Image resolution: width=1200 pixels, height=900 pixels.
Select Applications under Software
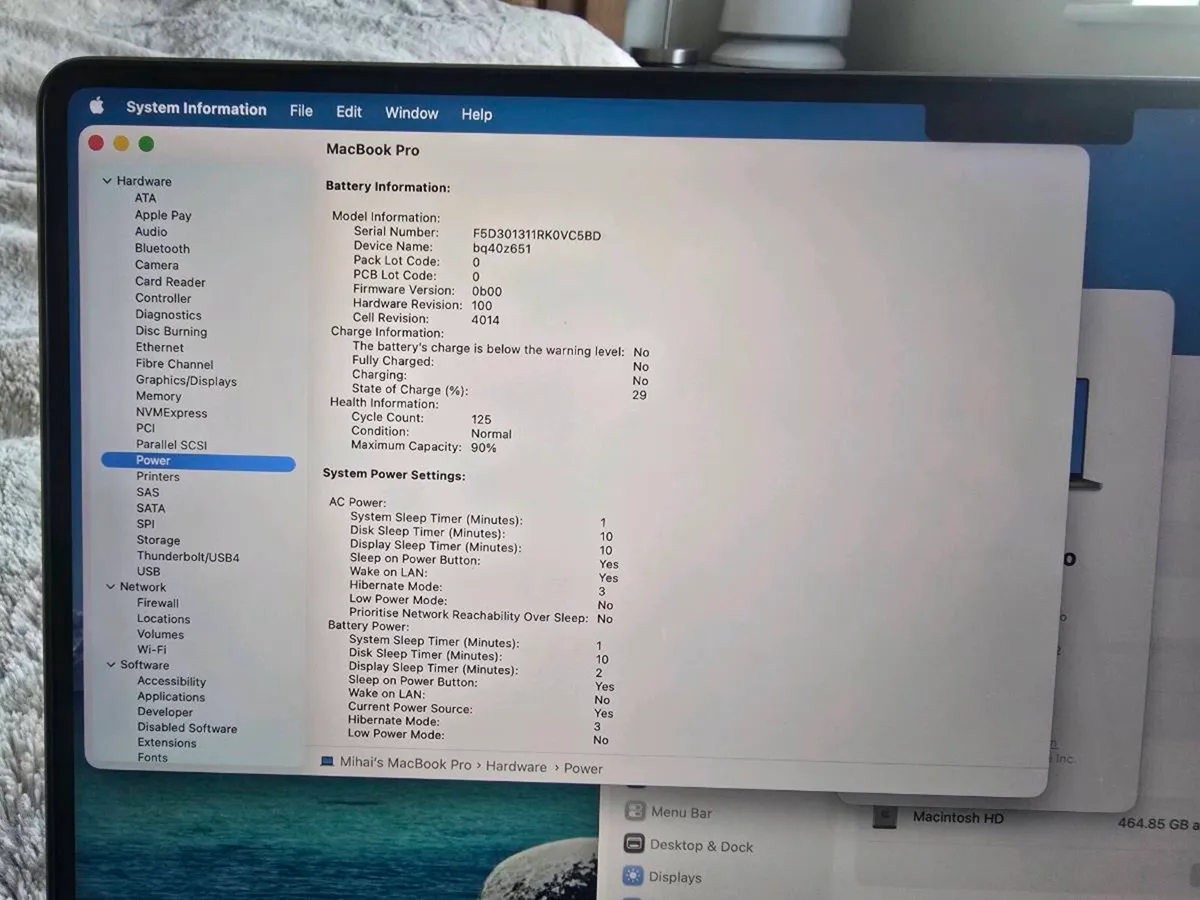[171, 697]
